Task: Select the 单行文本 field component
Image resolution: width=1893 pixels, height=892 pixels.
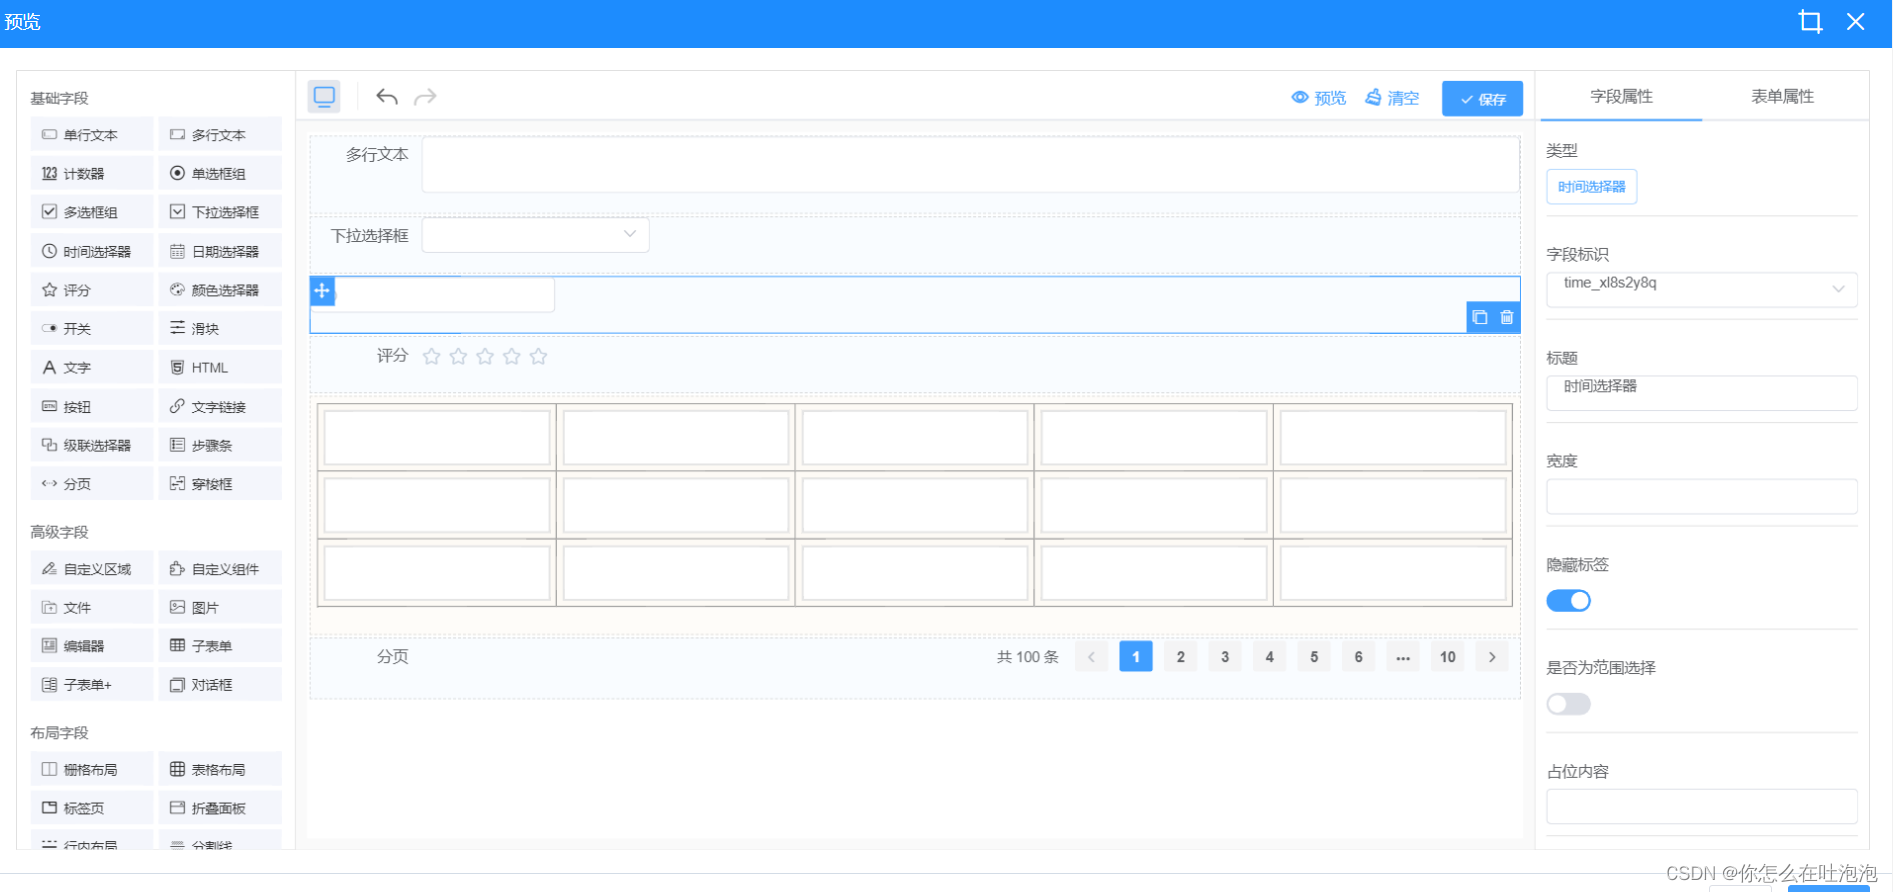Action: pyautogui.click(x=92, y=134)
